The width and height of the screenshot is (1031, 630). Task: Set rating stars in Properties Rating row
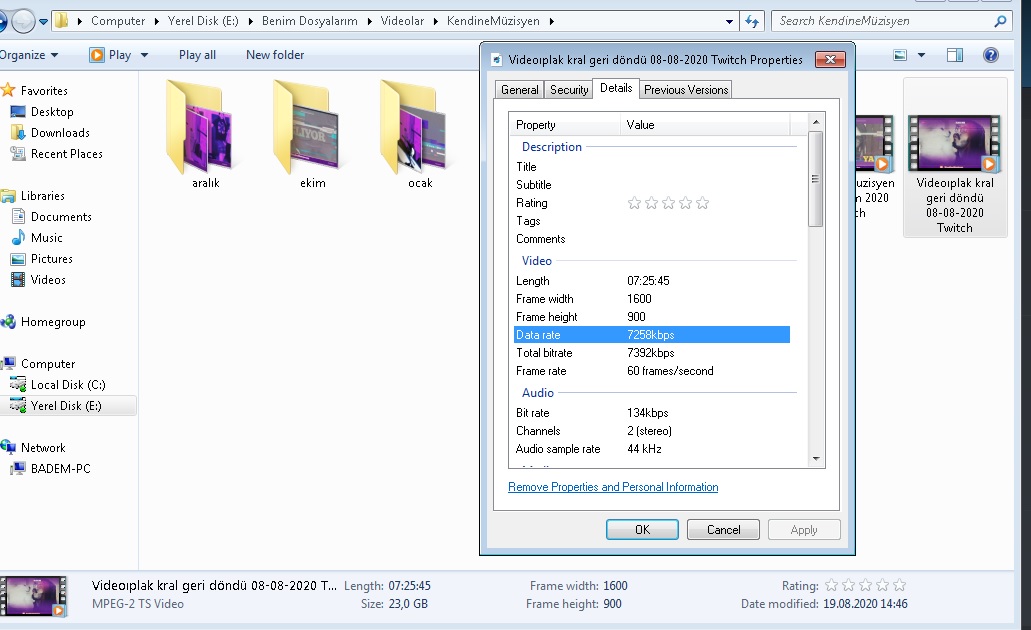[668, 203]
